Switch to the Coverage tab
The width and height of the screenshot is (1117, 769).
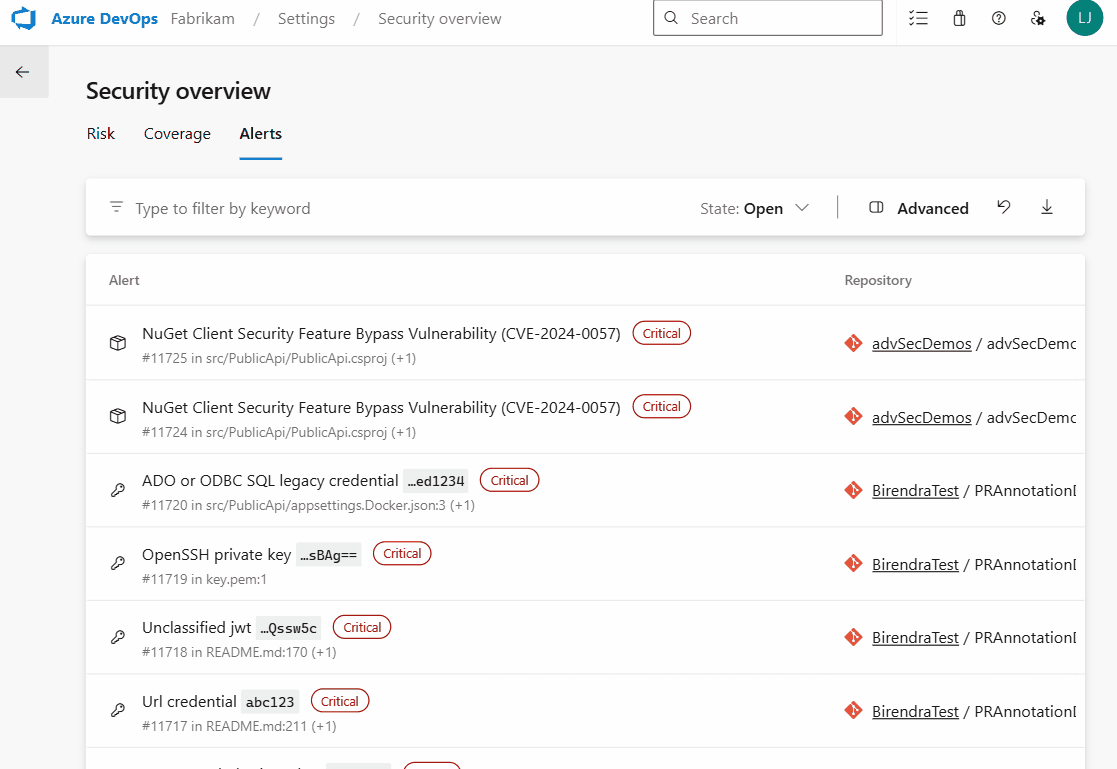coord(177,133)
